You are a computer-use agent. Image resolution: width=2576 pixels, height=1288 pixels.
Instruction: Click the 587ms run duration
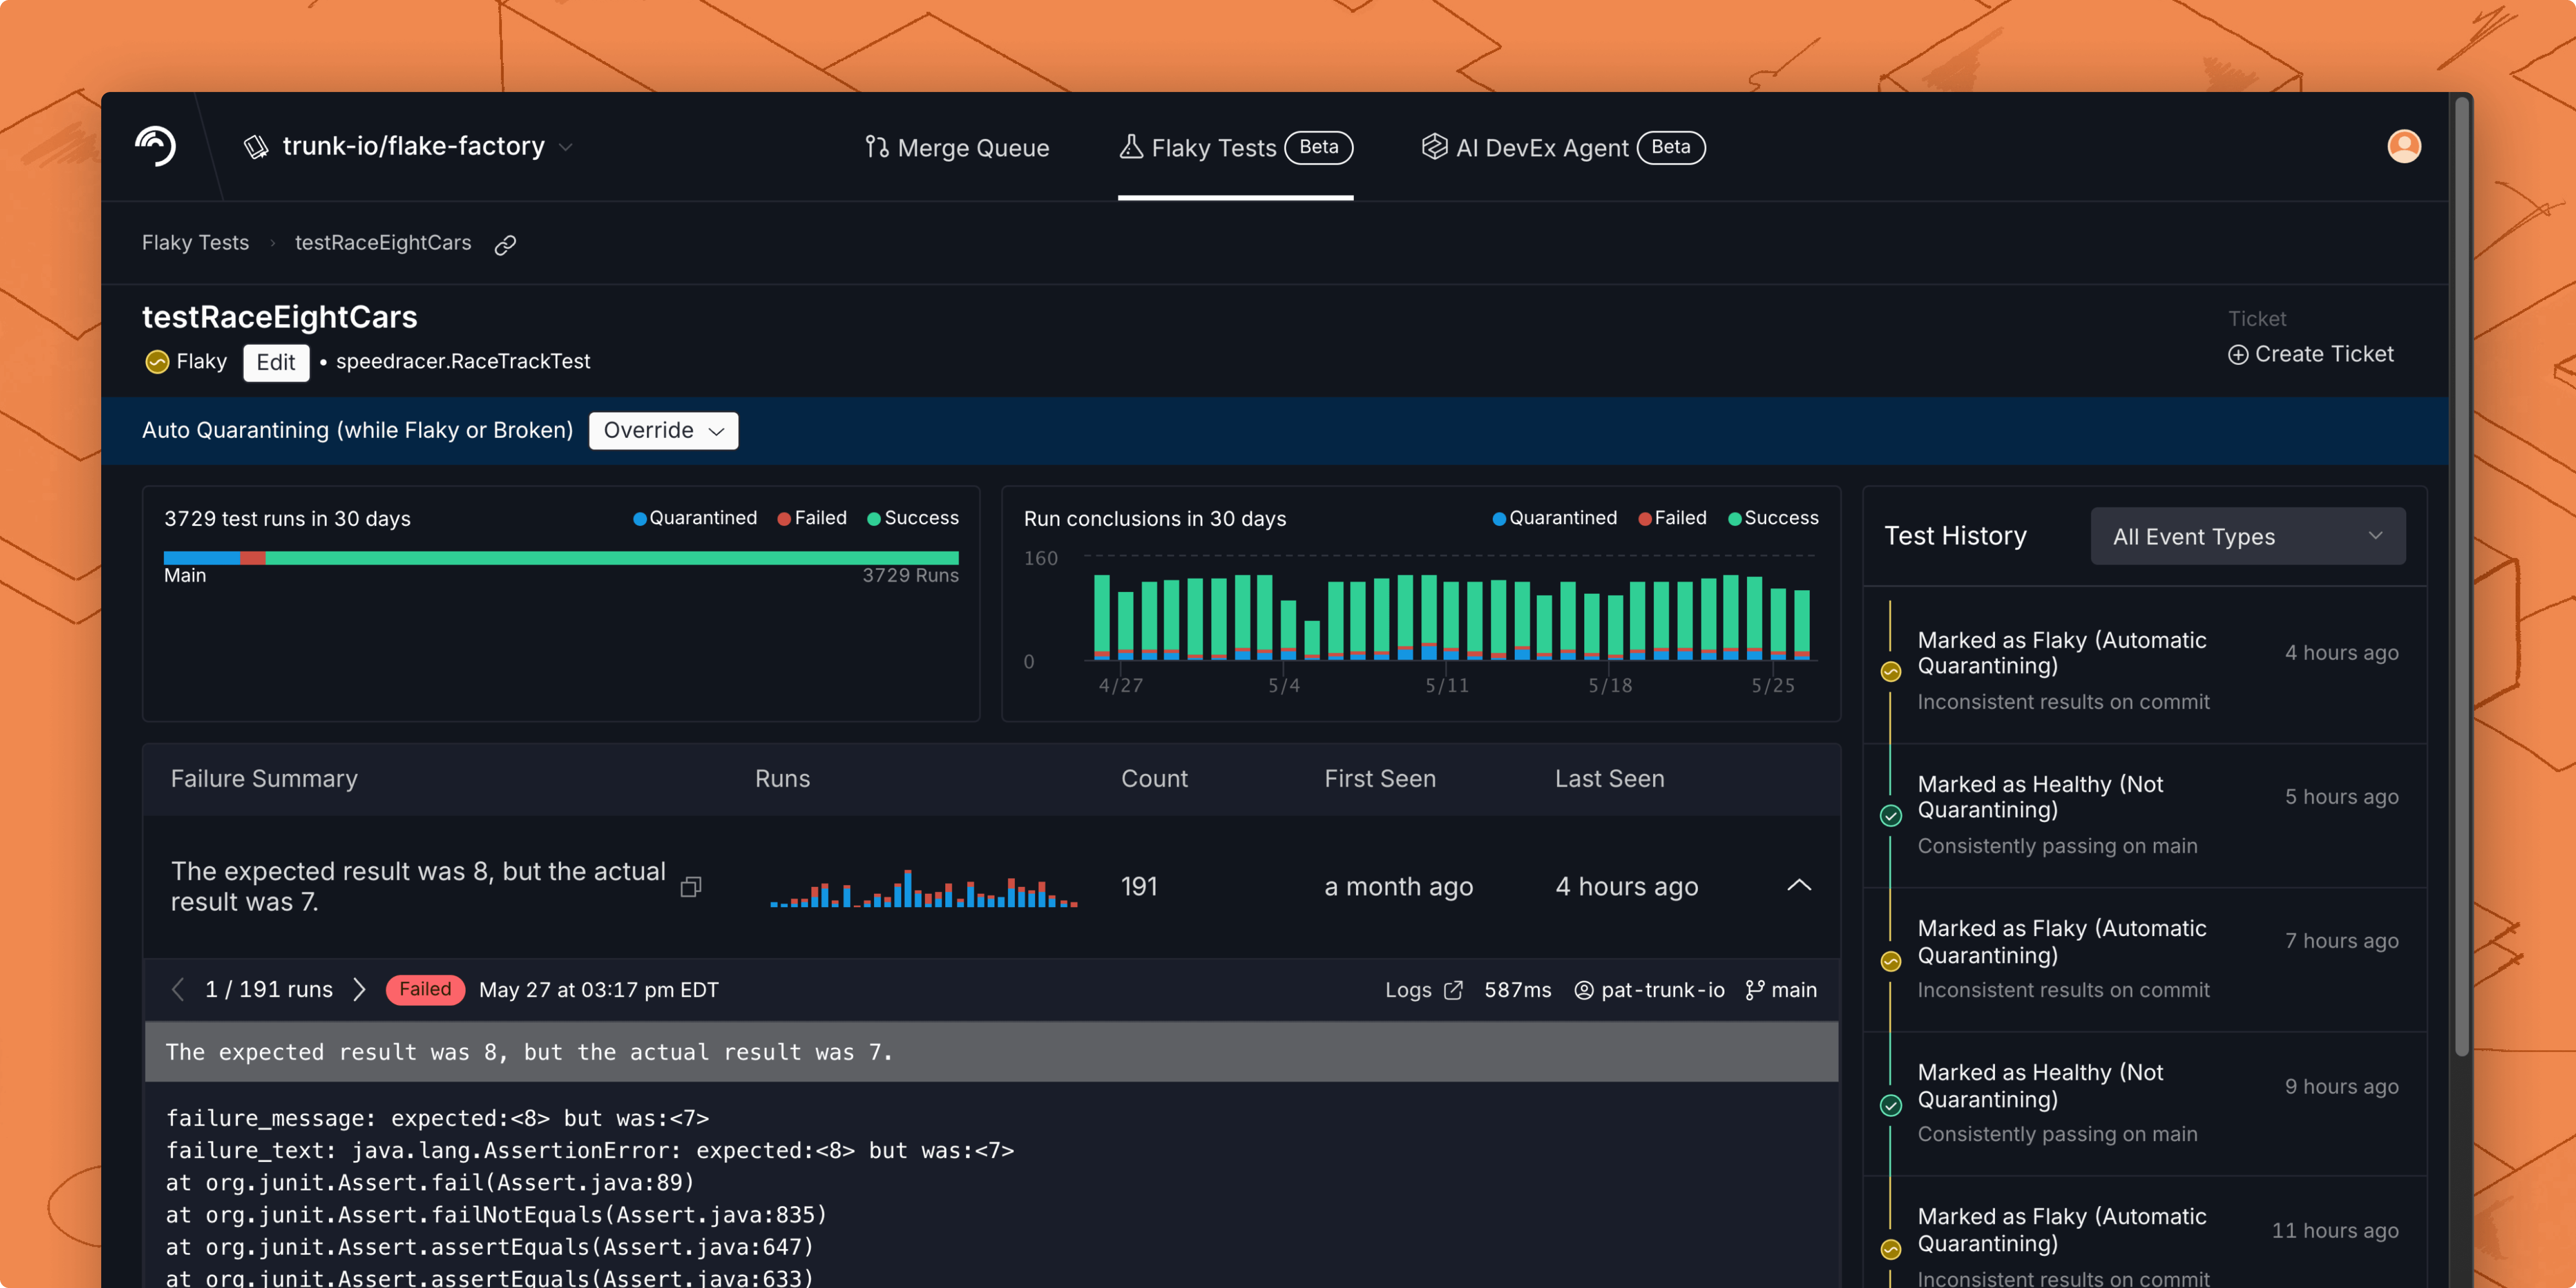click(1518, 990)
